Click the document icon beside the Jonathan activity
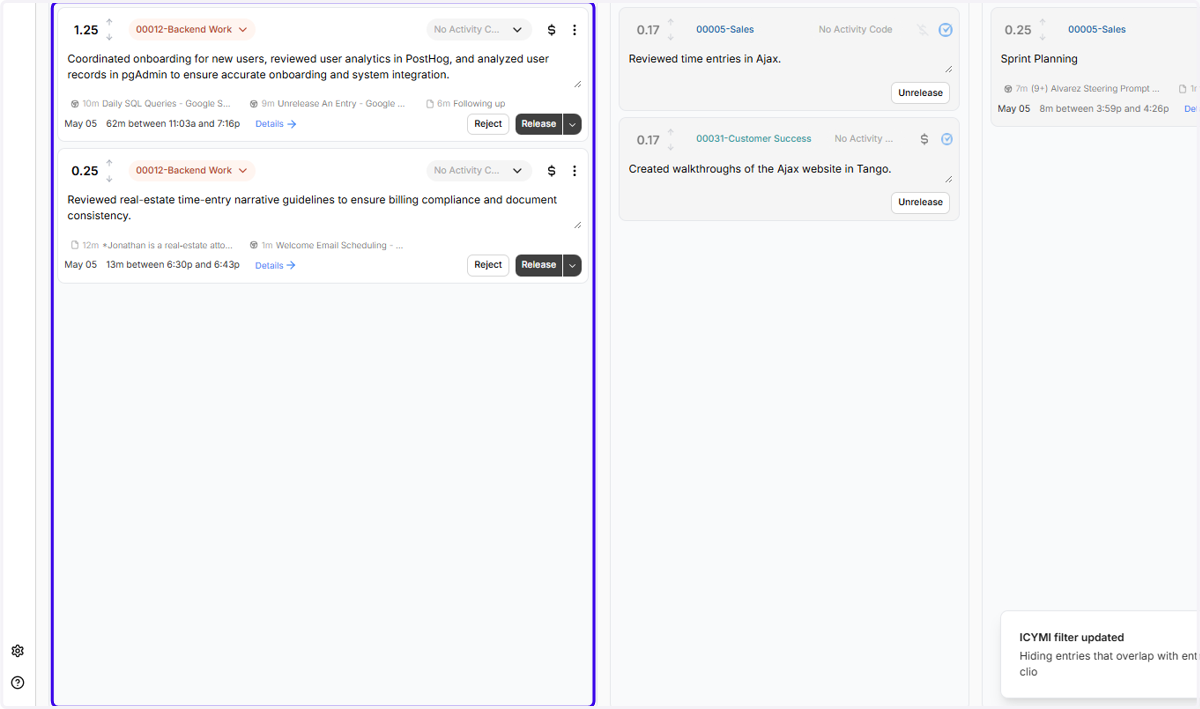The width and height of the screenshot is (1200, 709). coord(75,245)
